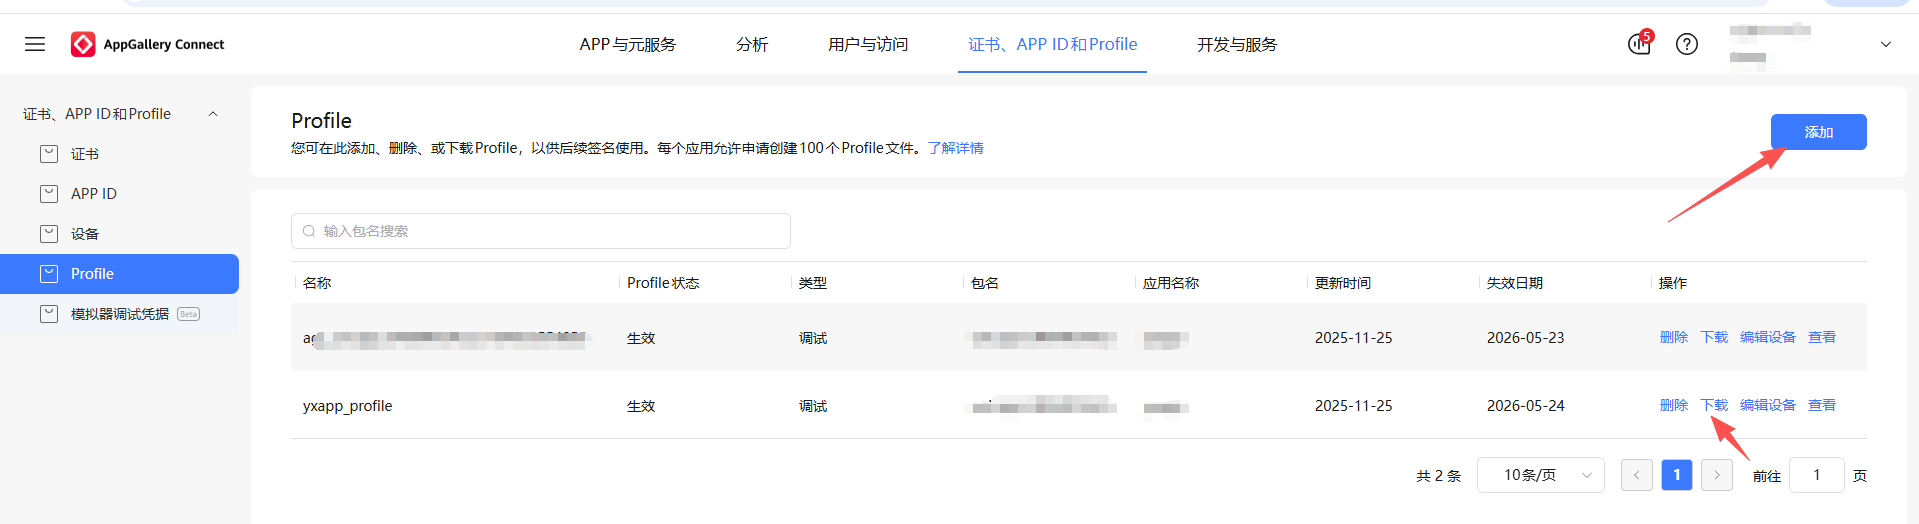Click the 2026-05-23 expiry date cell
Viewport: 1919px width, 524px height.
pyautogui.click(x=1526, y=338)
